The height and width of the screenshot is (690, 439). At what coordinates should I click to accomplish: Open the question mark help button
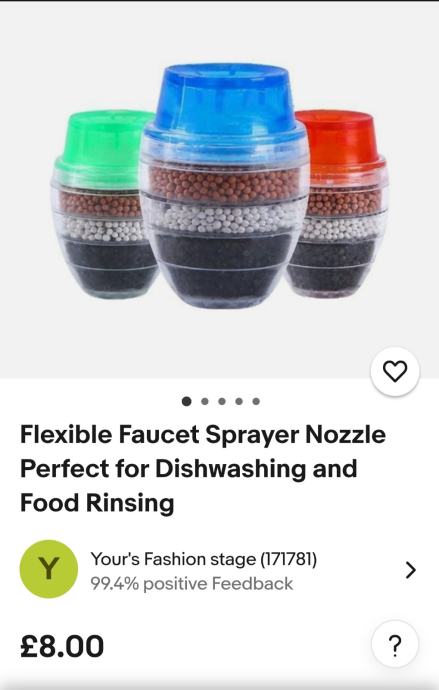tap(395, 645)
